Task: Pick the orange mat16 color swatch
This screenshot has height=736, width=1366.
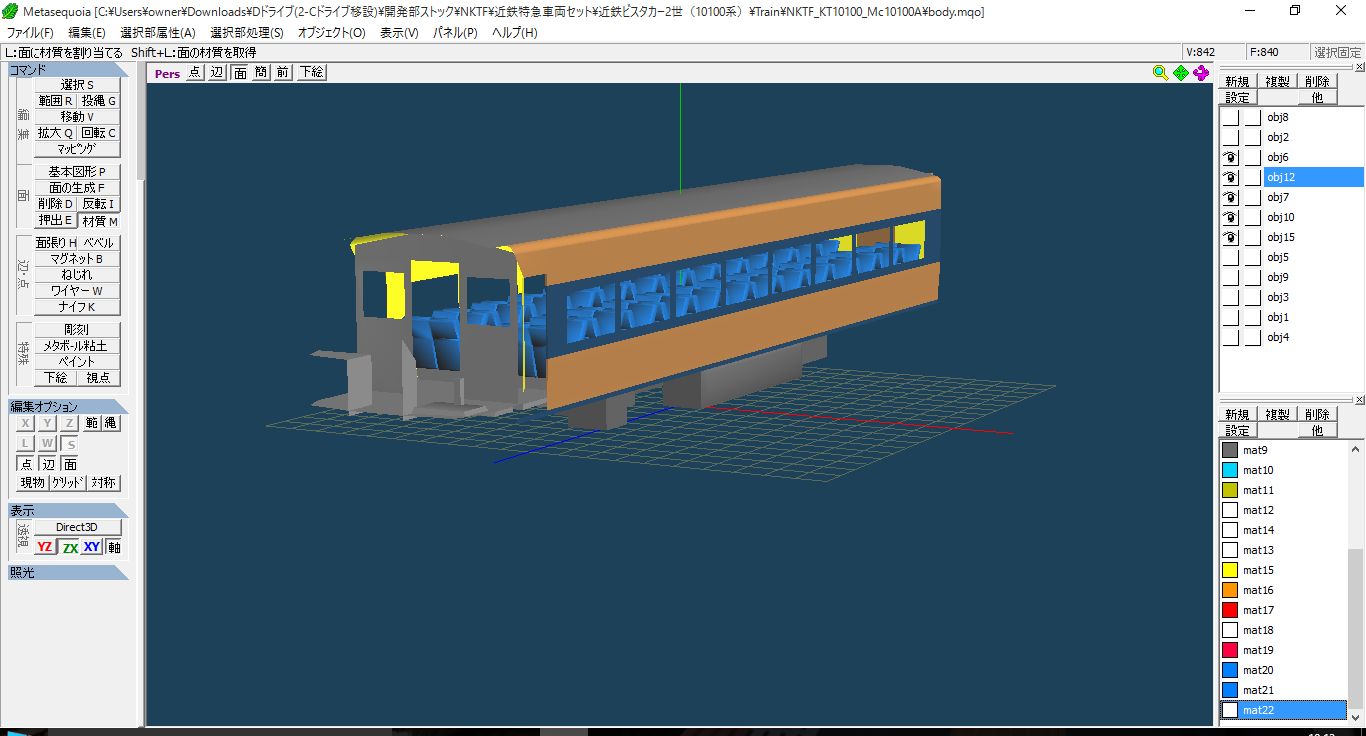Action: coord(1230,590)
